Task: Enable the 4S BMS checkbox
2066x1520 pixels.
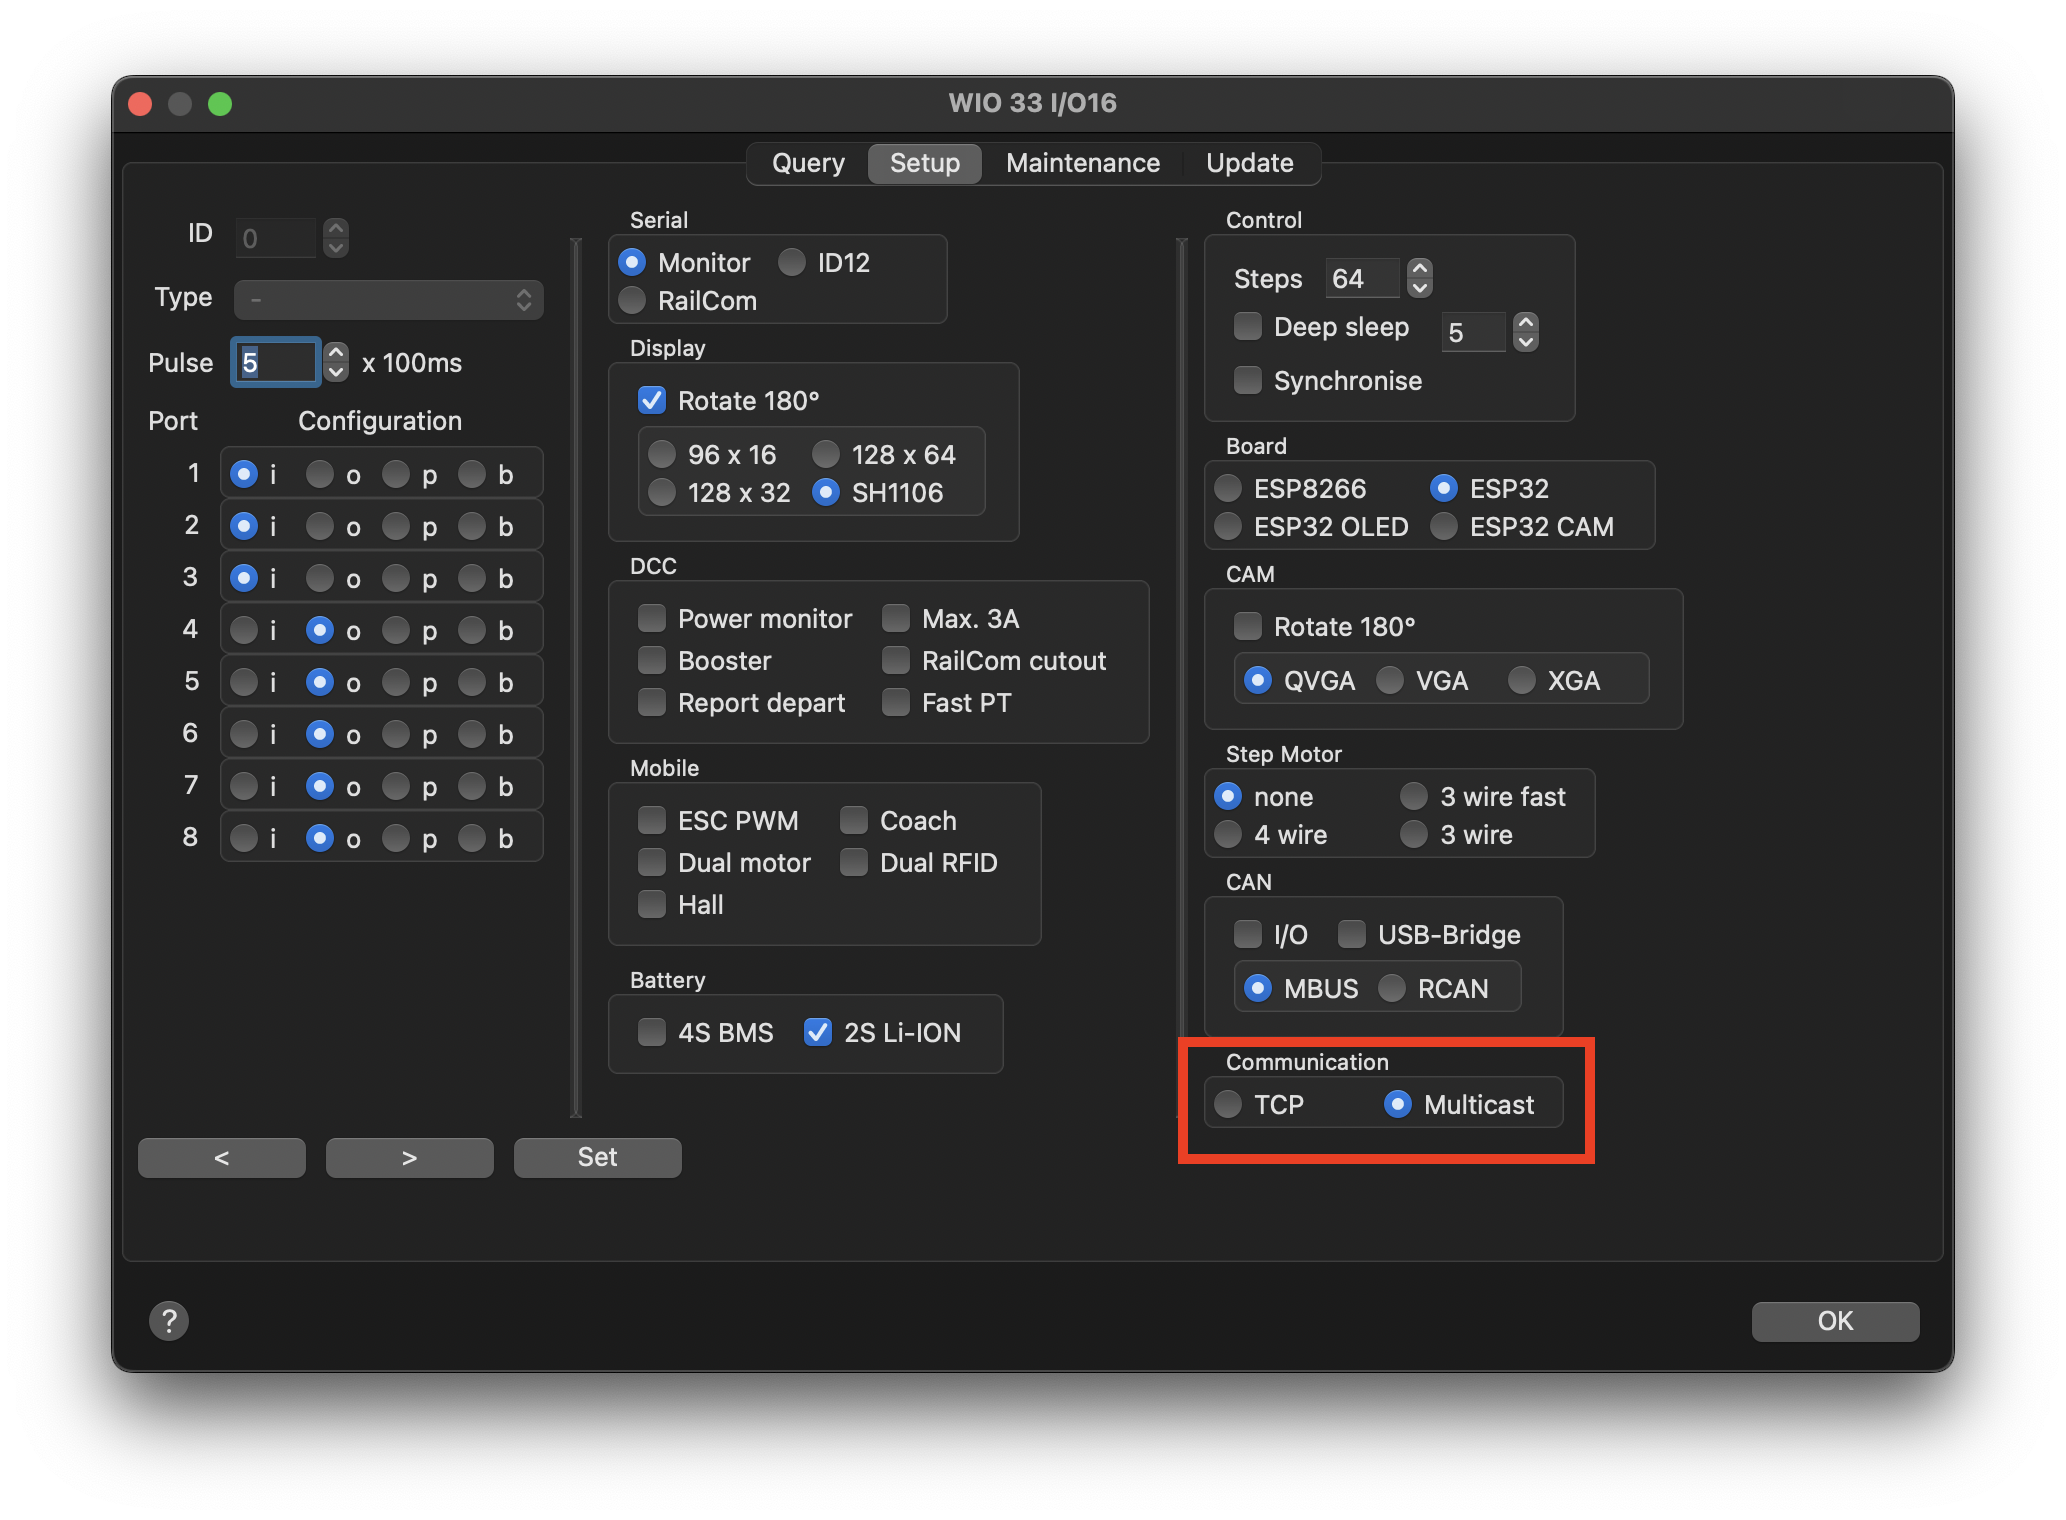Action: coord(652,1032)
